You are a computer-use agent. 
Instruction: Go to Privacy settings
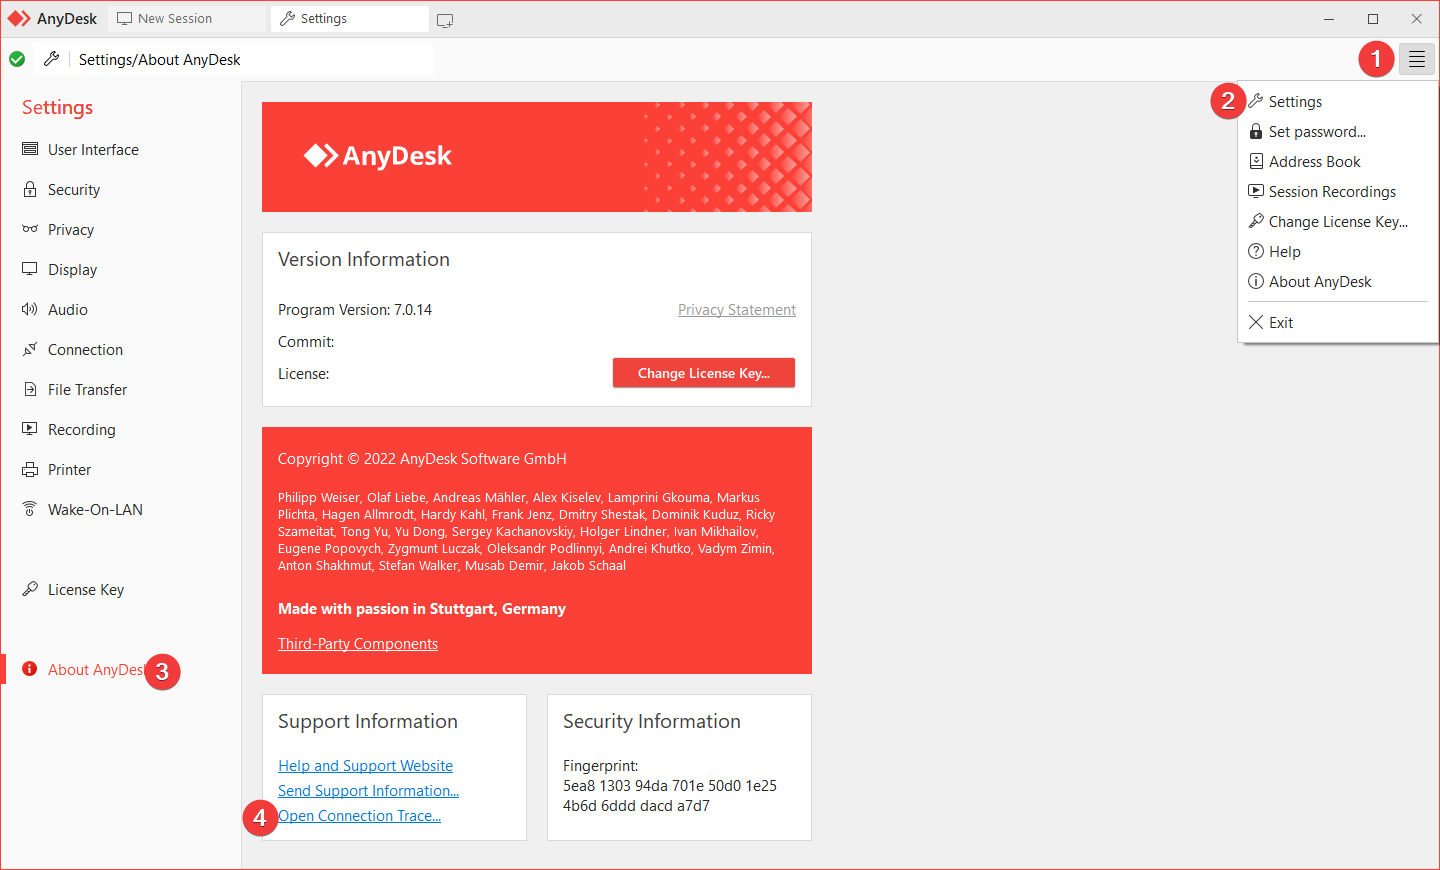[71, 229]
